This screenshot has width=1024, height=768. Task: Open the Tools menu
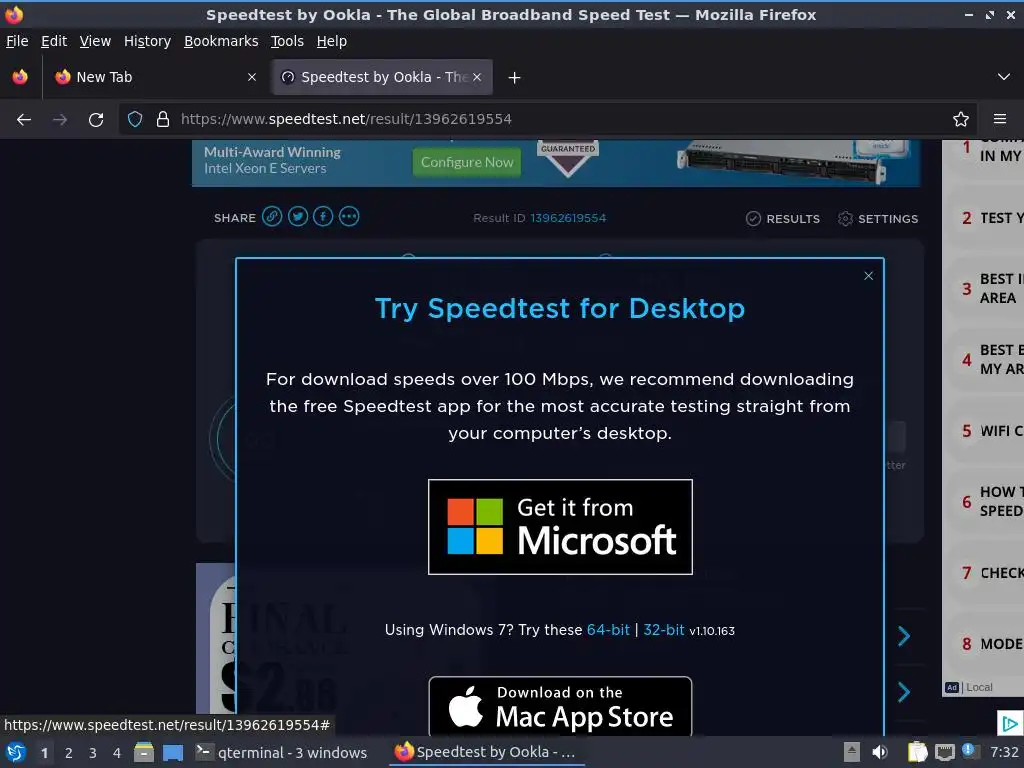287,41
